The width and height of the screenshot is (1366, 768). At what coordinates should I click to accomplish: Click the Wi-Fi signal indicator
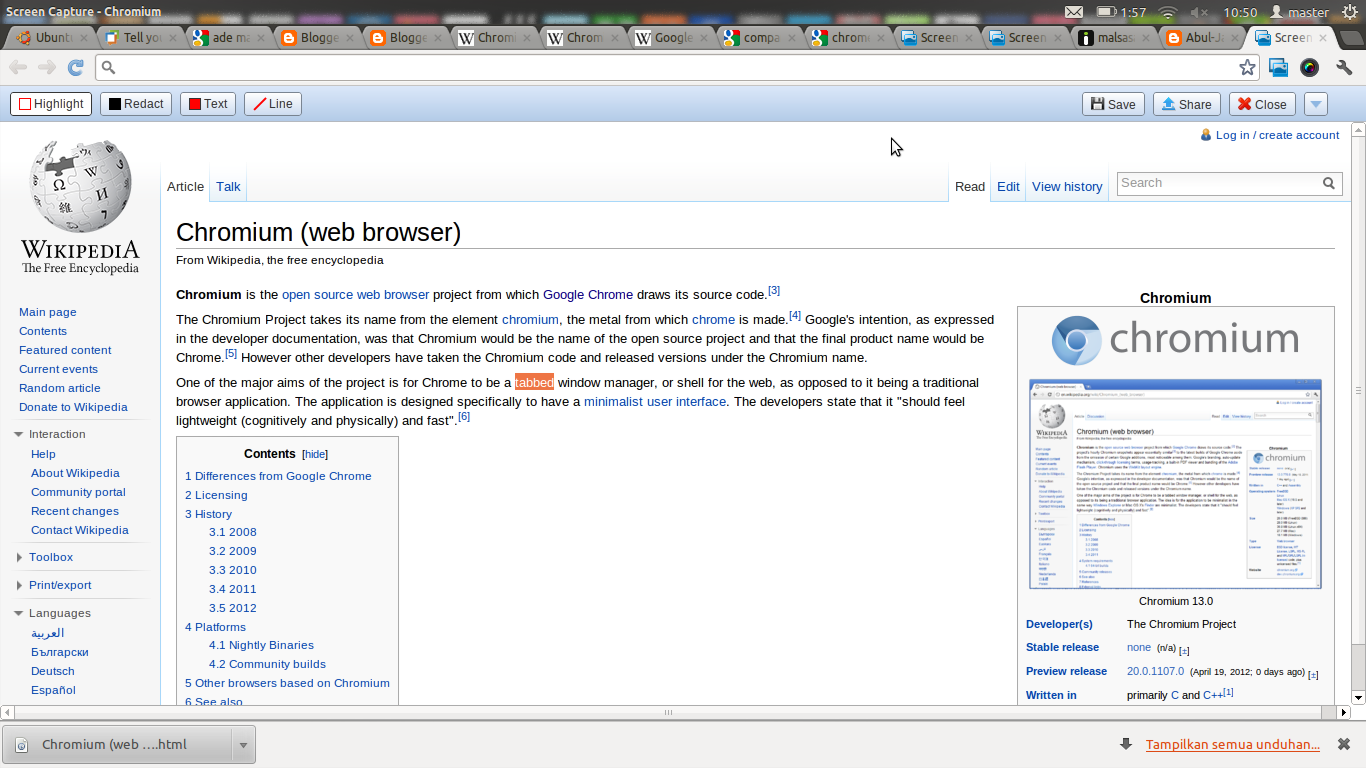click(1167, 12)
